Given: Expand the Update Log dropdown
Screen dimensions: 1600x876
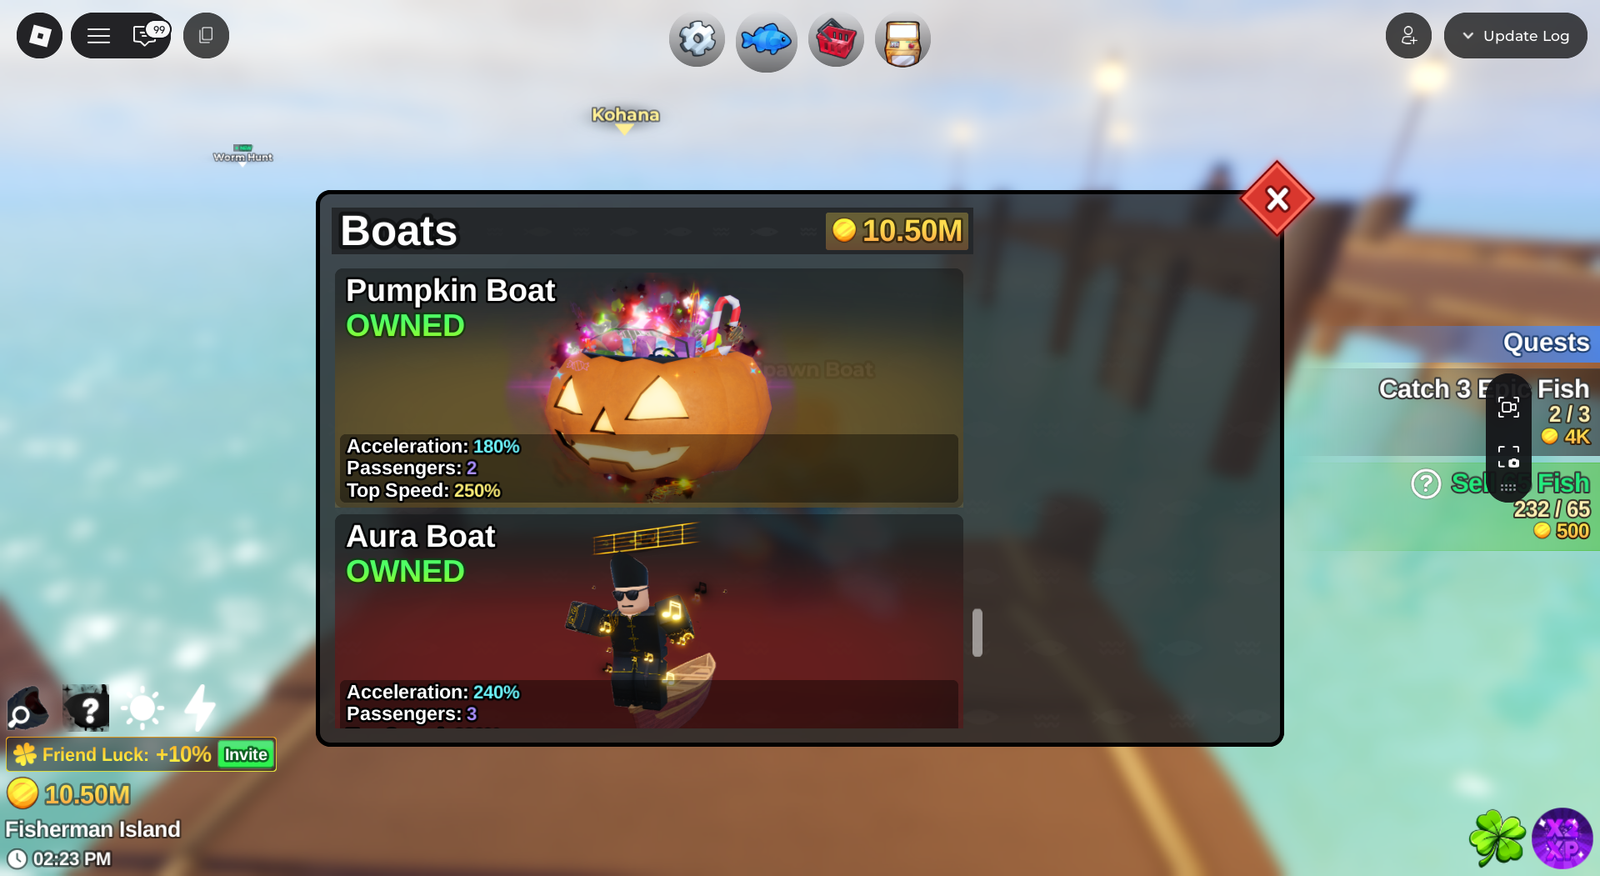Looking at the screenshot, I should click(x=1515, y=36).
